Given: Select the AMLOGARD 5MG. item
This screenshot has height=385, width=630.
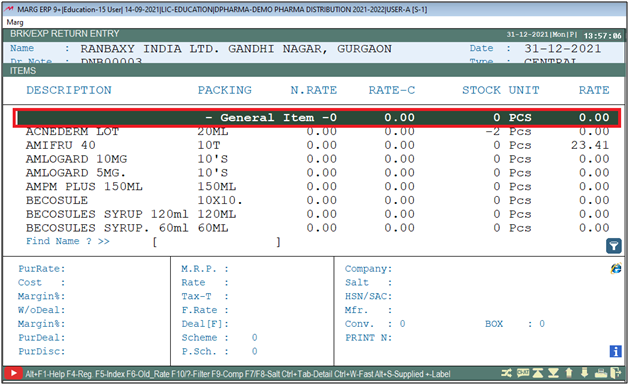Looking at the screenshot, I should (317, 173).
